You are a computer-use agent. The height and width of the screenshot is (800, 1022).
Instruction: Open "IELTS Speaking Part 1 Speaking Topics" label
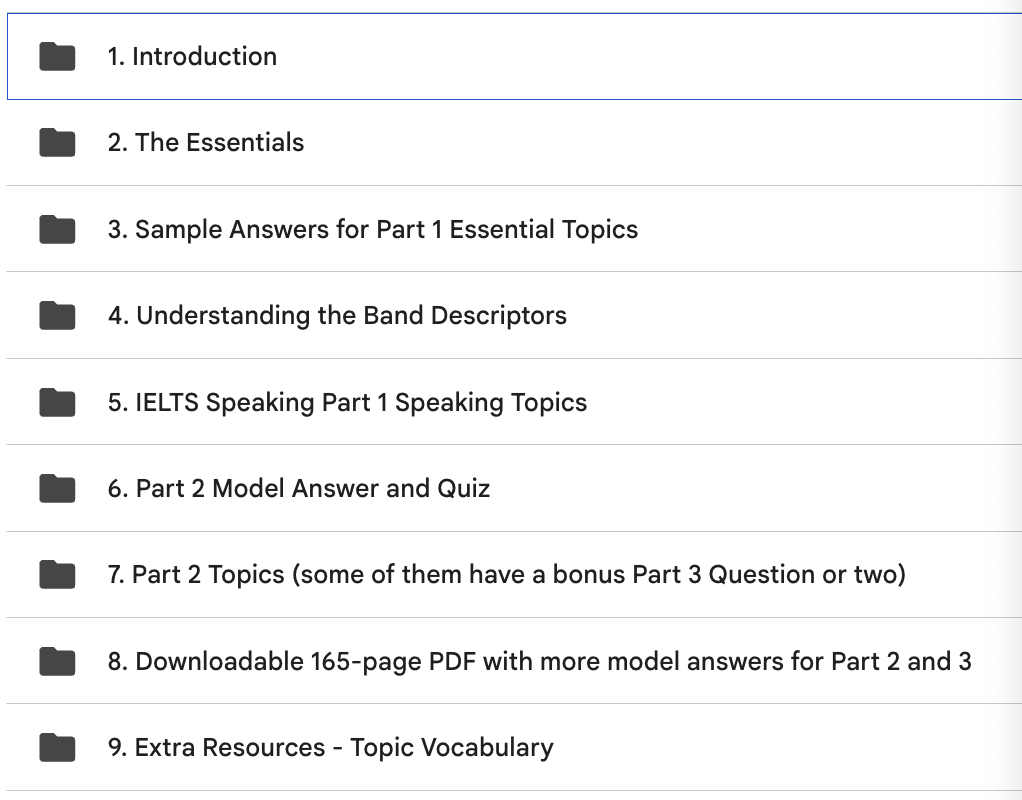click(347, 403)
